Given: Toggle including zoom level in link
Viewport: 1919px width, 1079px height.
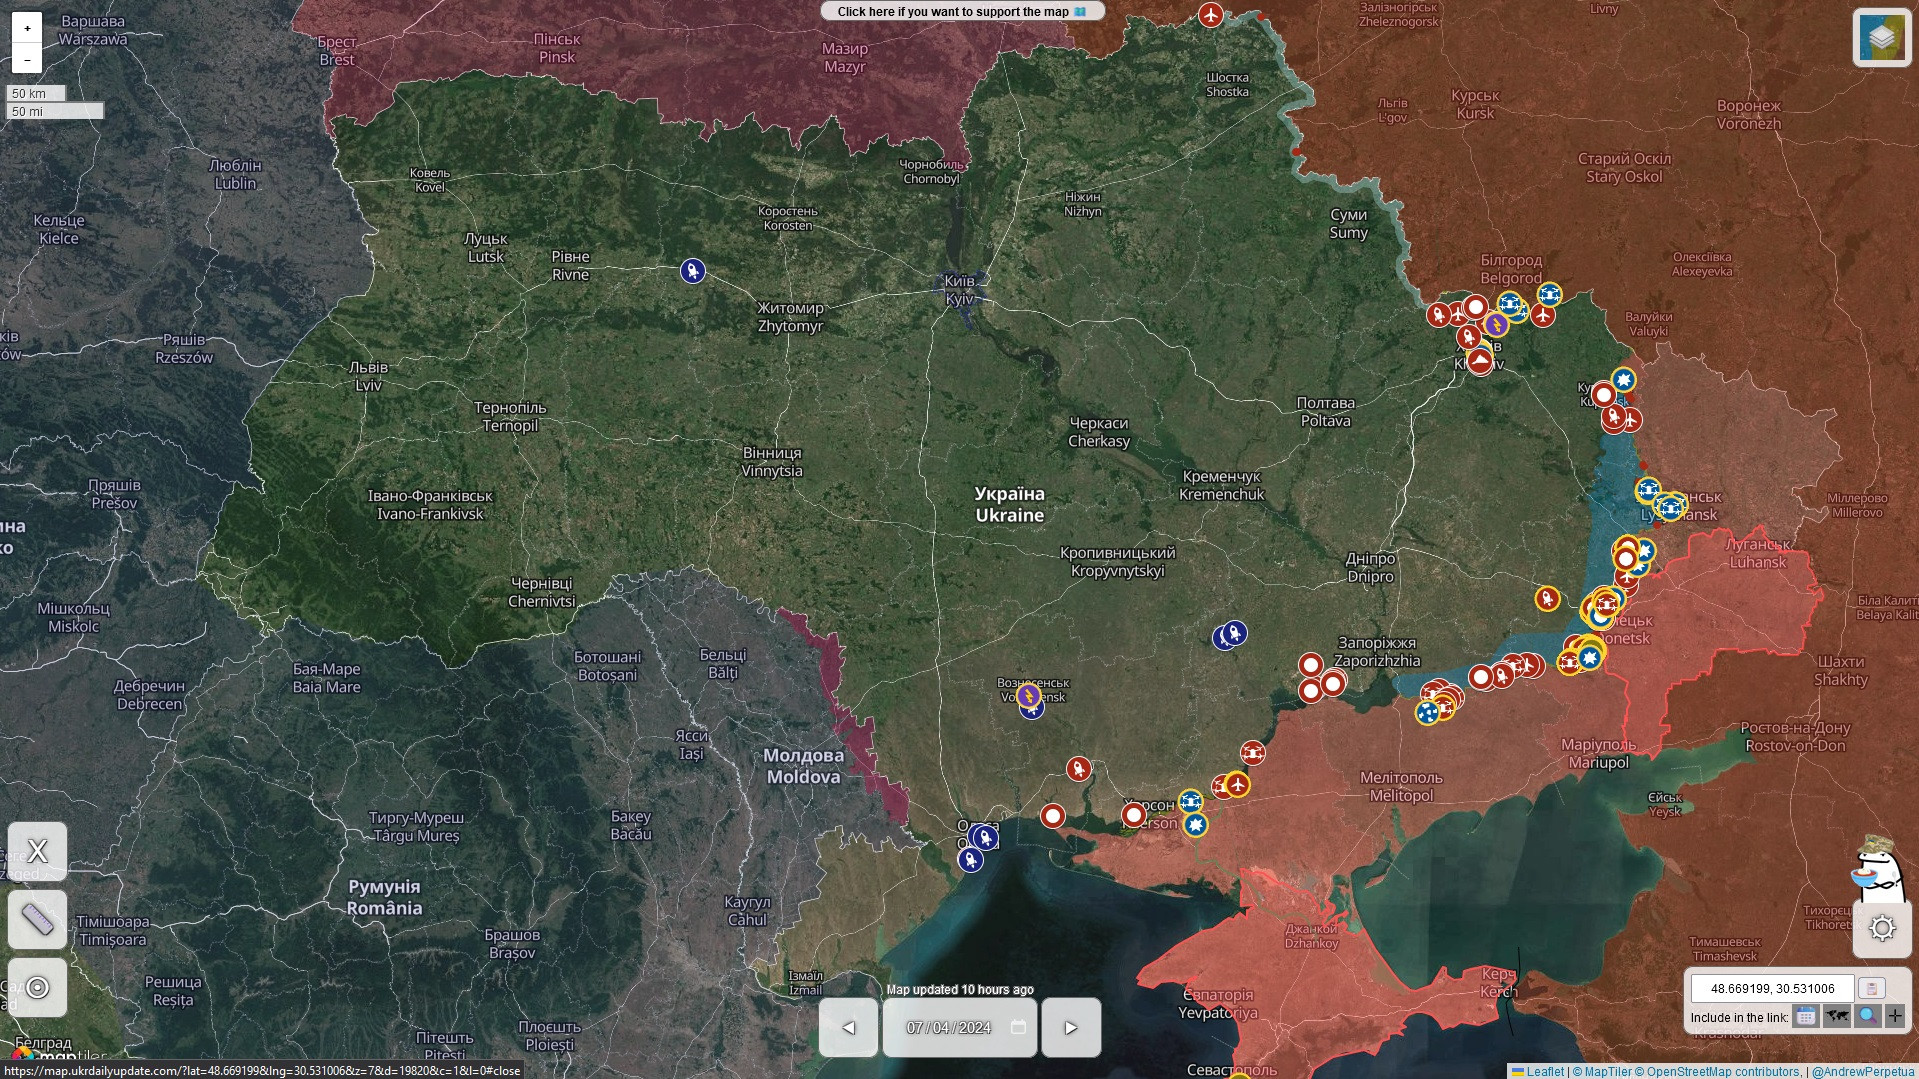Looking at the screenshot, I should [x=1866, y=1017].
